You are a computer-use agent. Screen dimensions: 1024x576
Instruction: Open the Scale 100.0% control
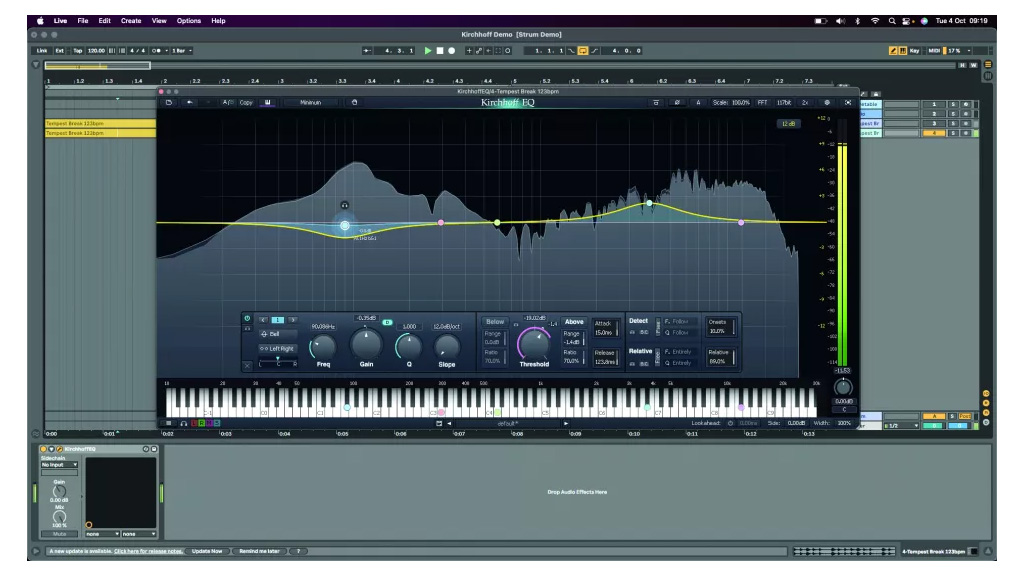click(731, 103)
